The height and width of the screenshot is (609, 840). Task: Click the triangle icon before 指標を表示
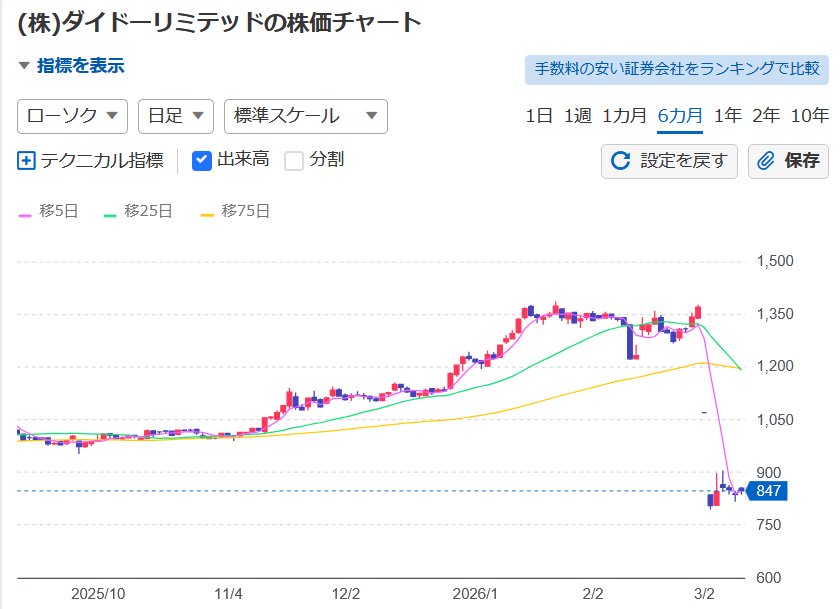[24, 67]
